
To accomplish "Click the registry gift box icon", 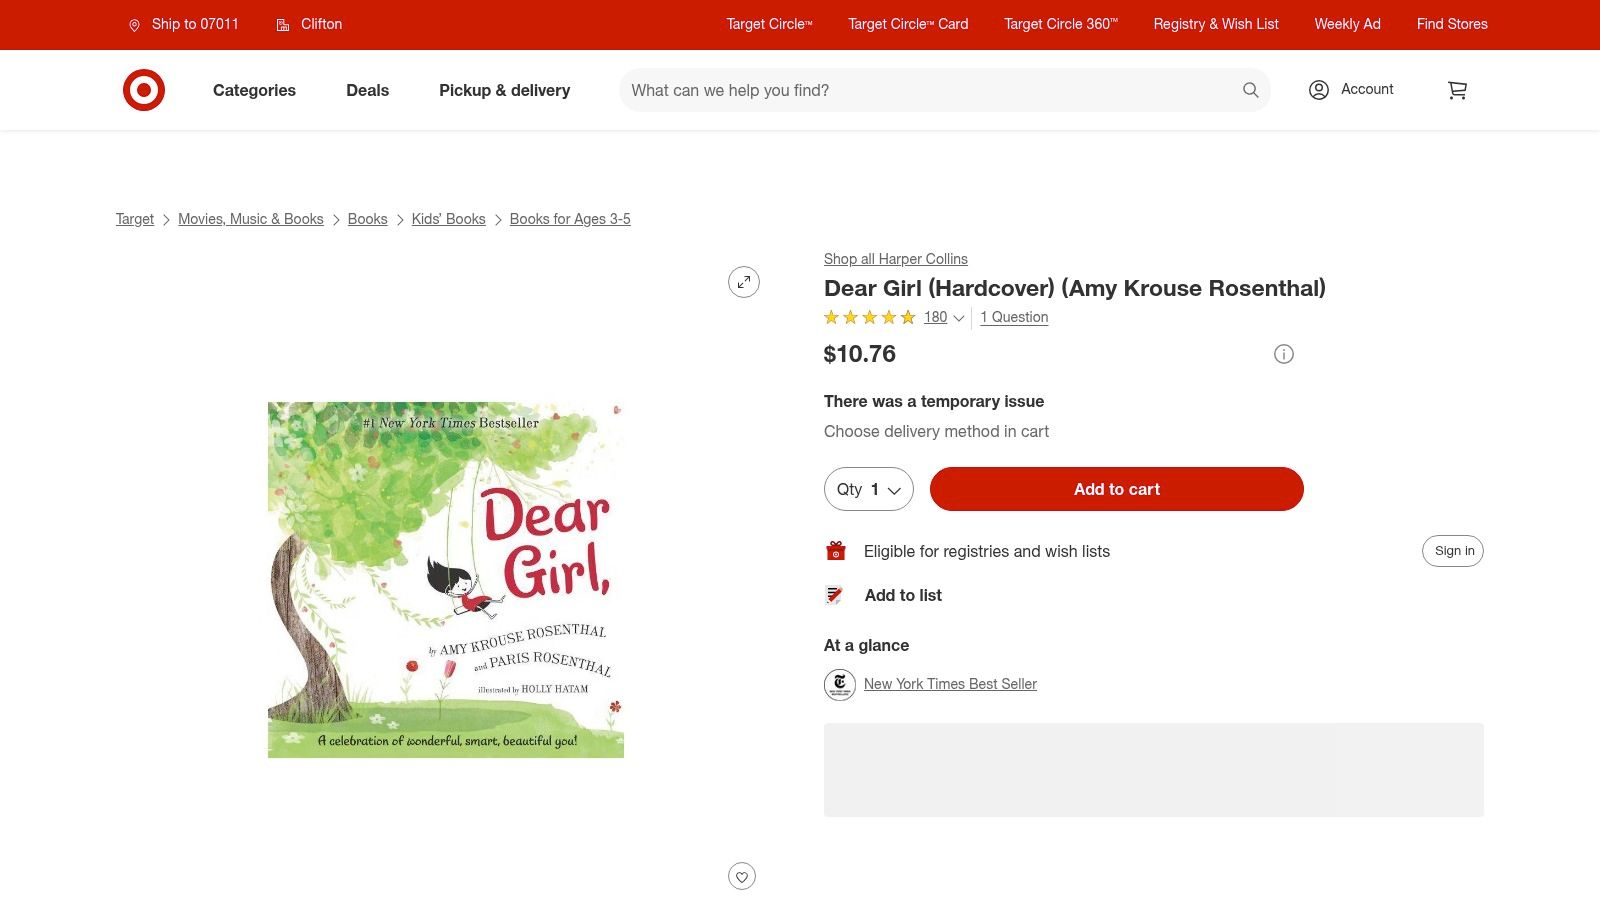I will click(836, 550).
